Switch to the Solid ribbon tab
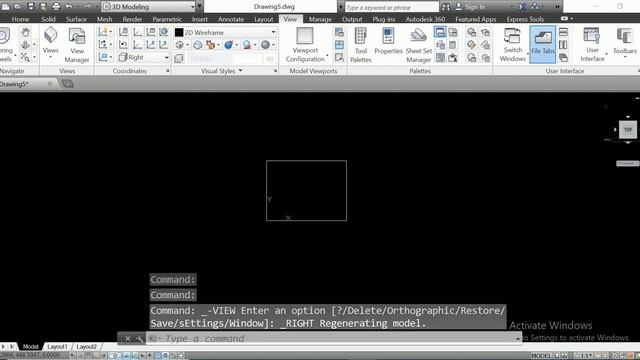The image size is (640, 360). [x=48, y=19]
